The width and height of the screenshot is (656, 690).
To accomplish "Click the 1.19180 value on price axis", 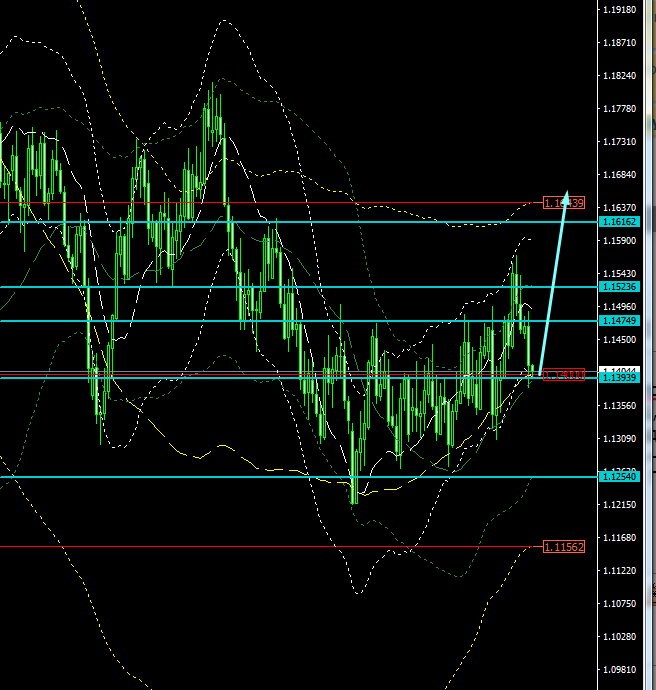I will [622, 10].
